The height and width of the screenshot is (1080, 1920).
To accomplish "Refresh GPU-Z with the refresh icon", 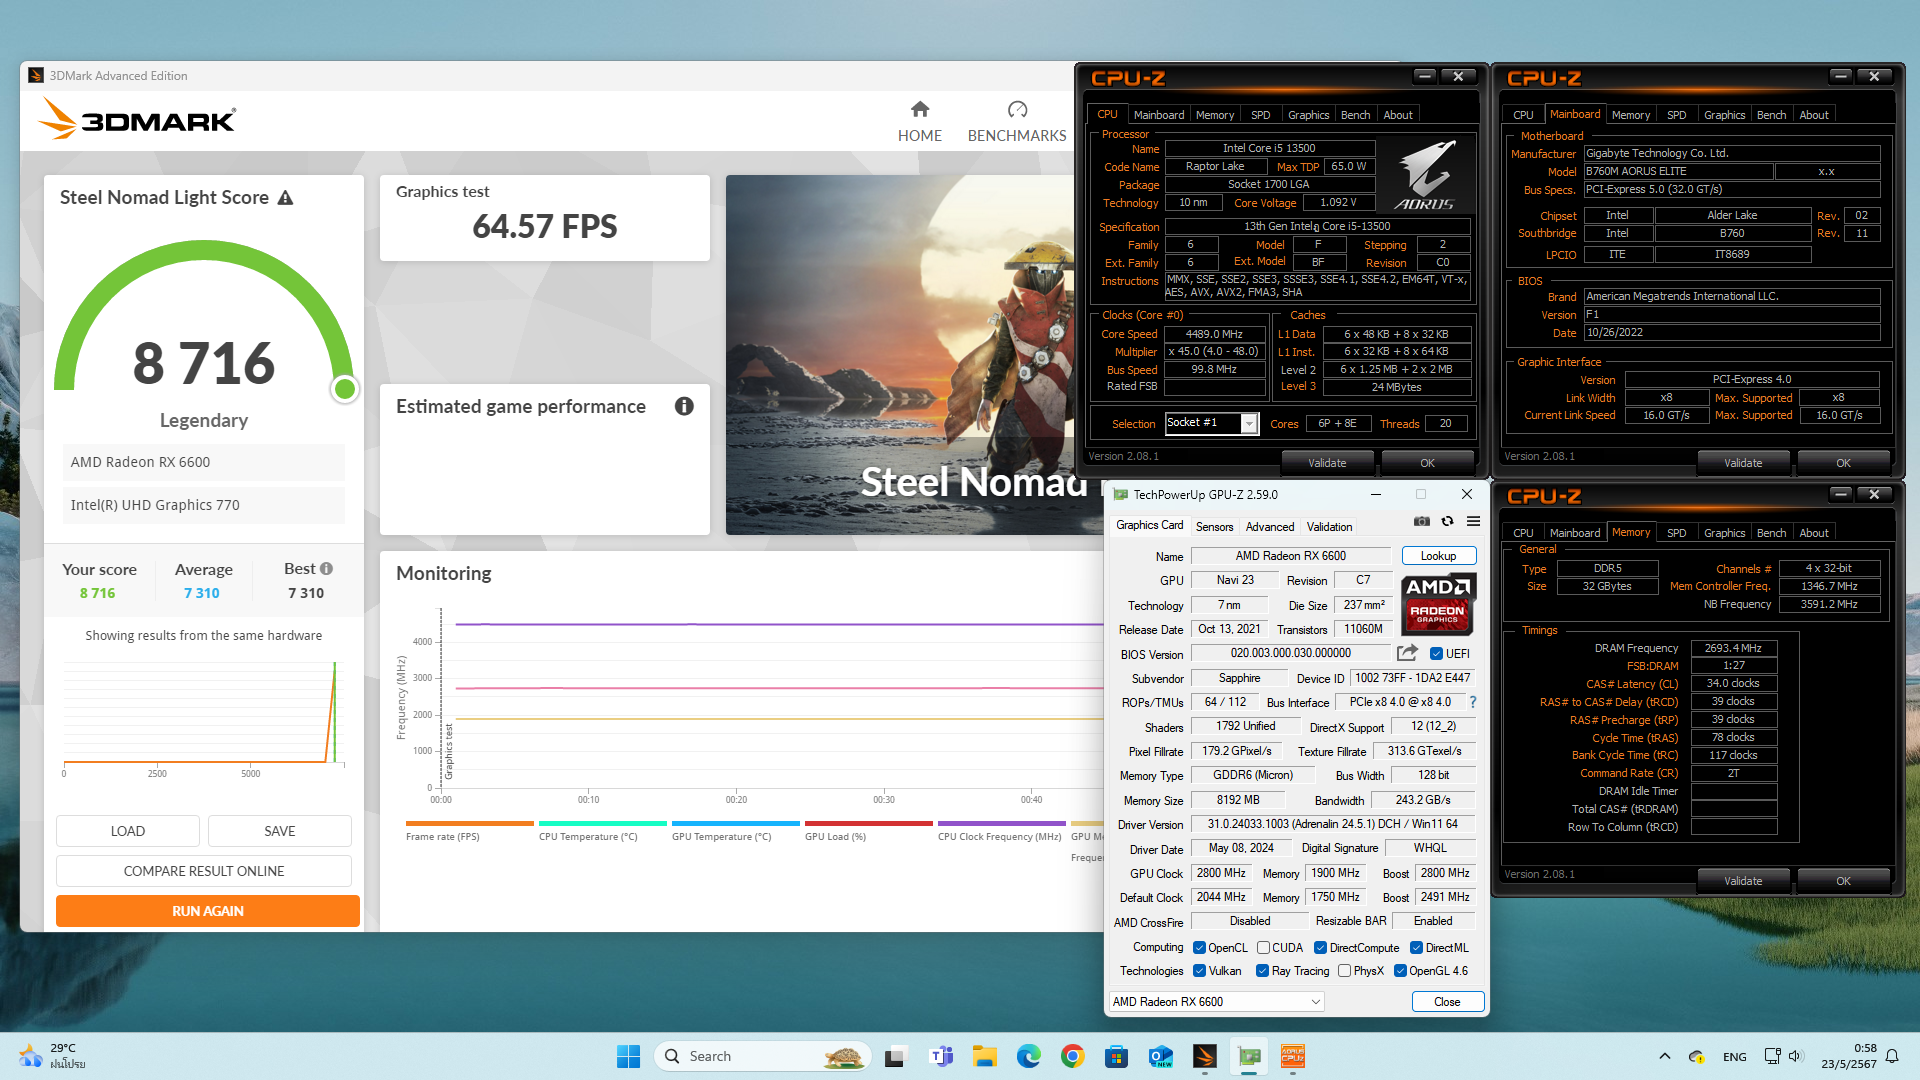I will 1447,521.
